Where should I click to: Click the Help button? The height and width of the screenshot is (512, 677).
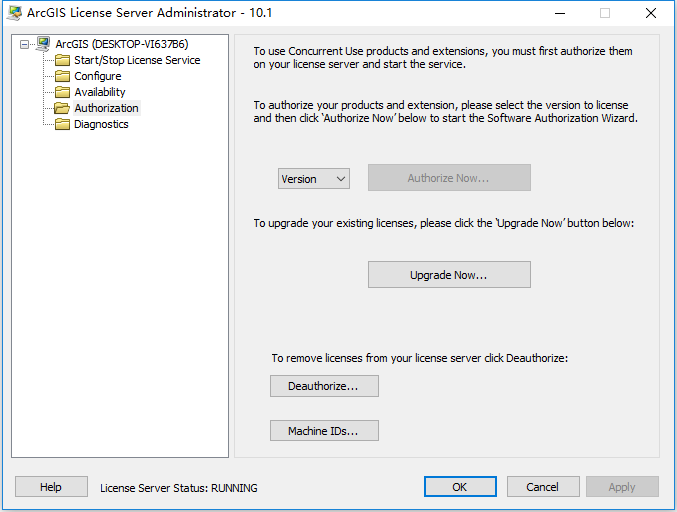click(x=51, y=487)
